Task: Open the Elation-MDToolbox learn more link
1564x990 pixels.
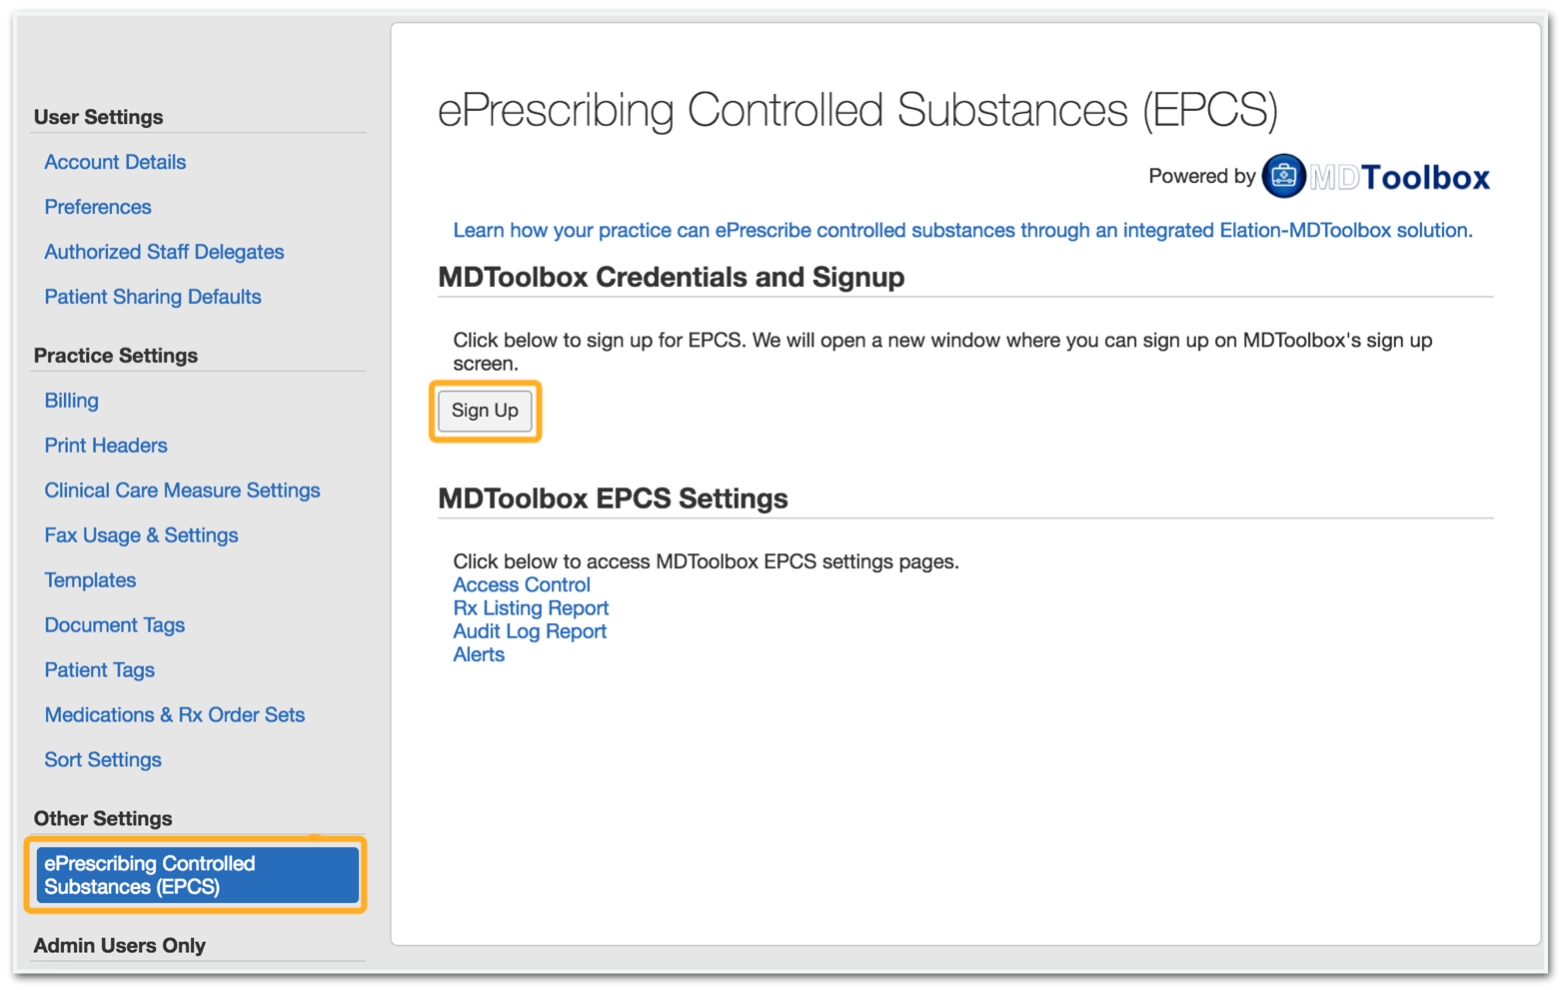Action: tap(963, 230)
